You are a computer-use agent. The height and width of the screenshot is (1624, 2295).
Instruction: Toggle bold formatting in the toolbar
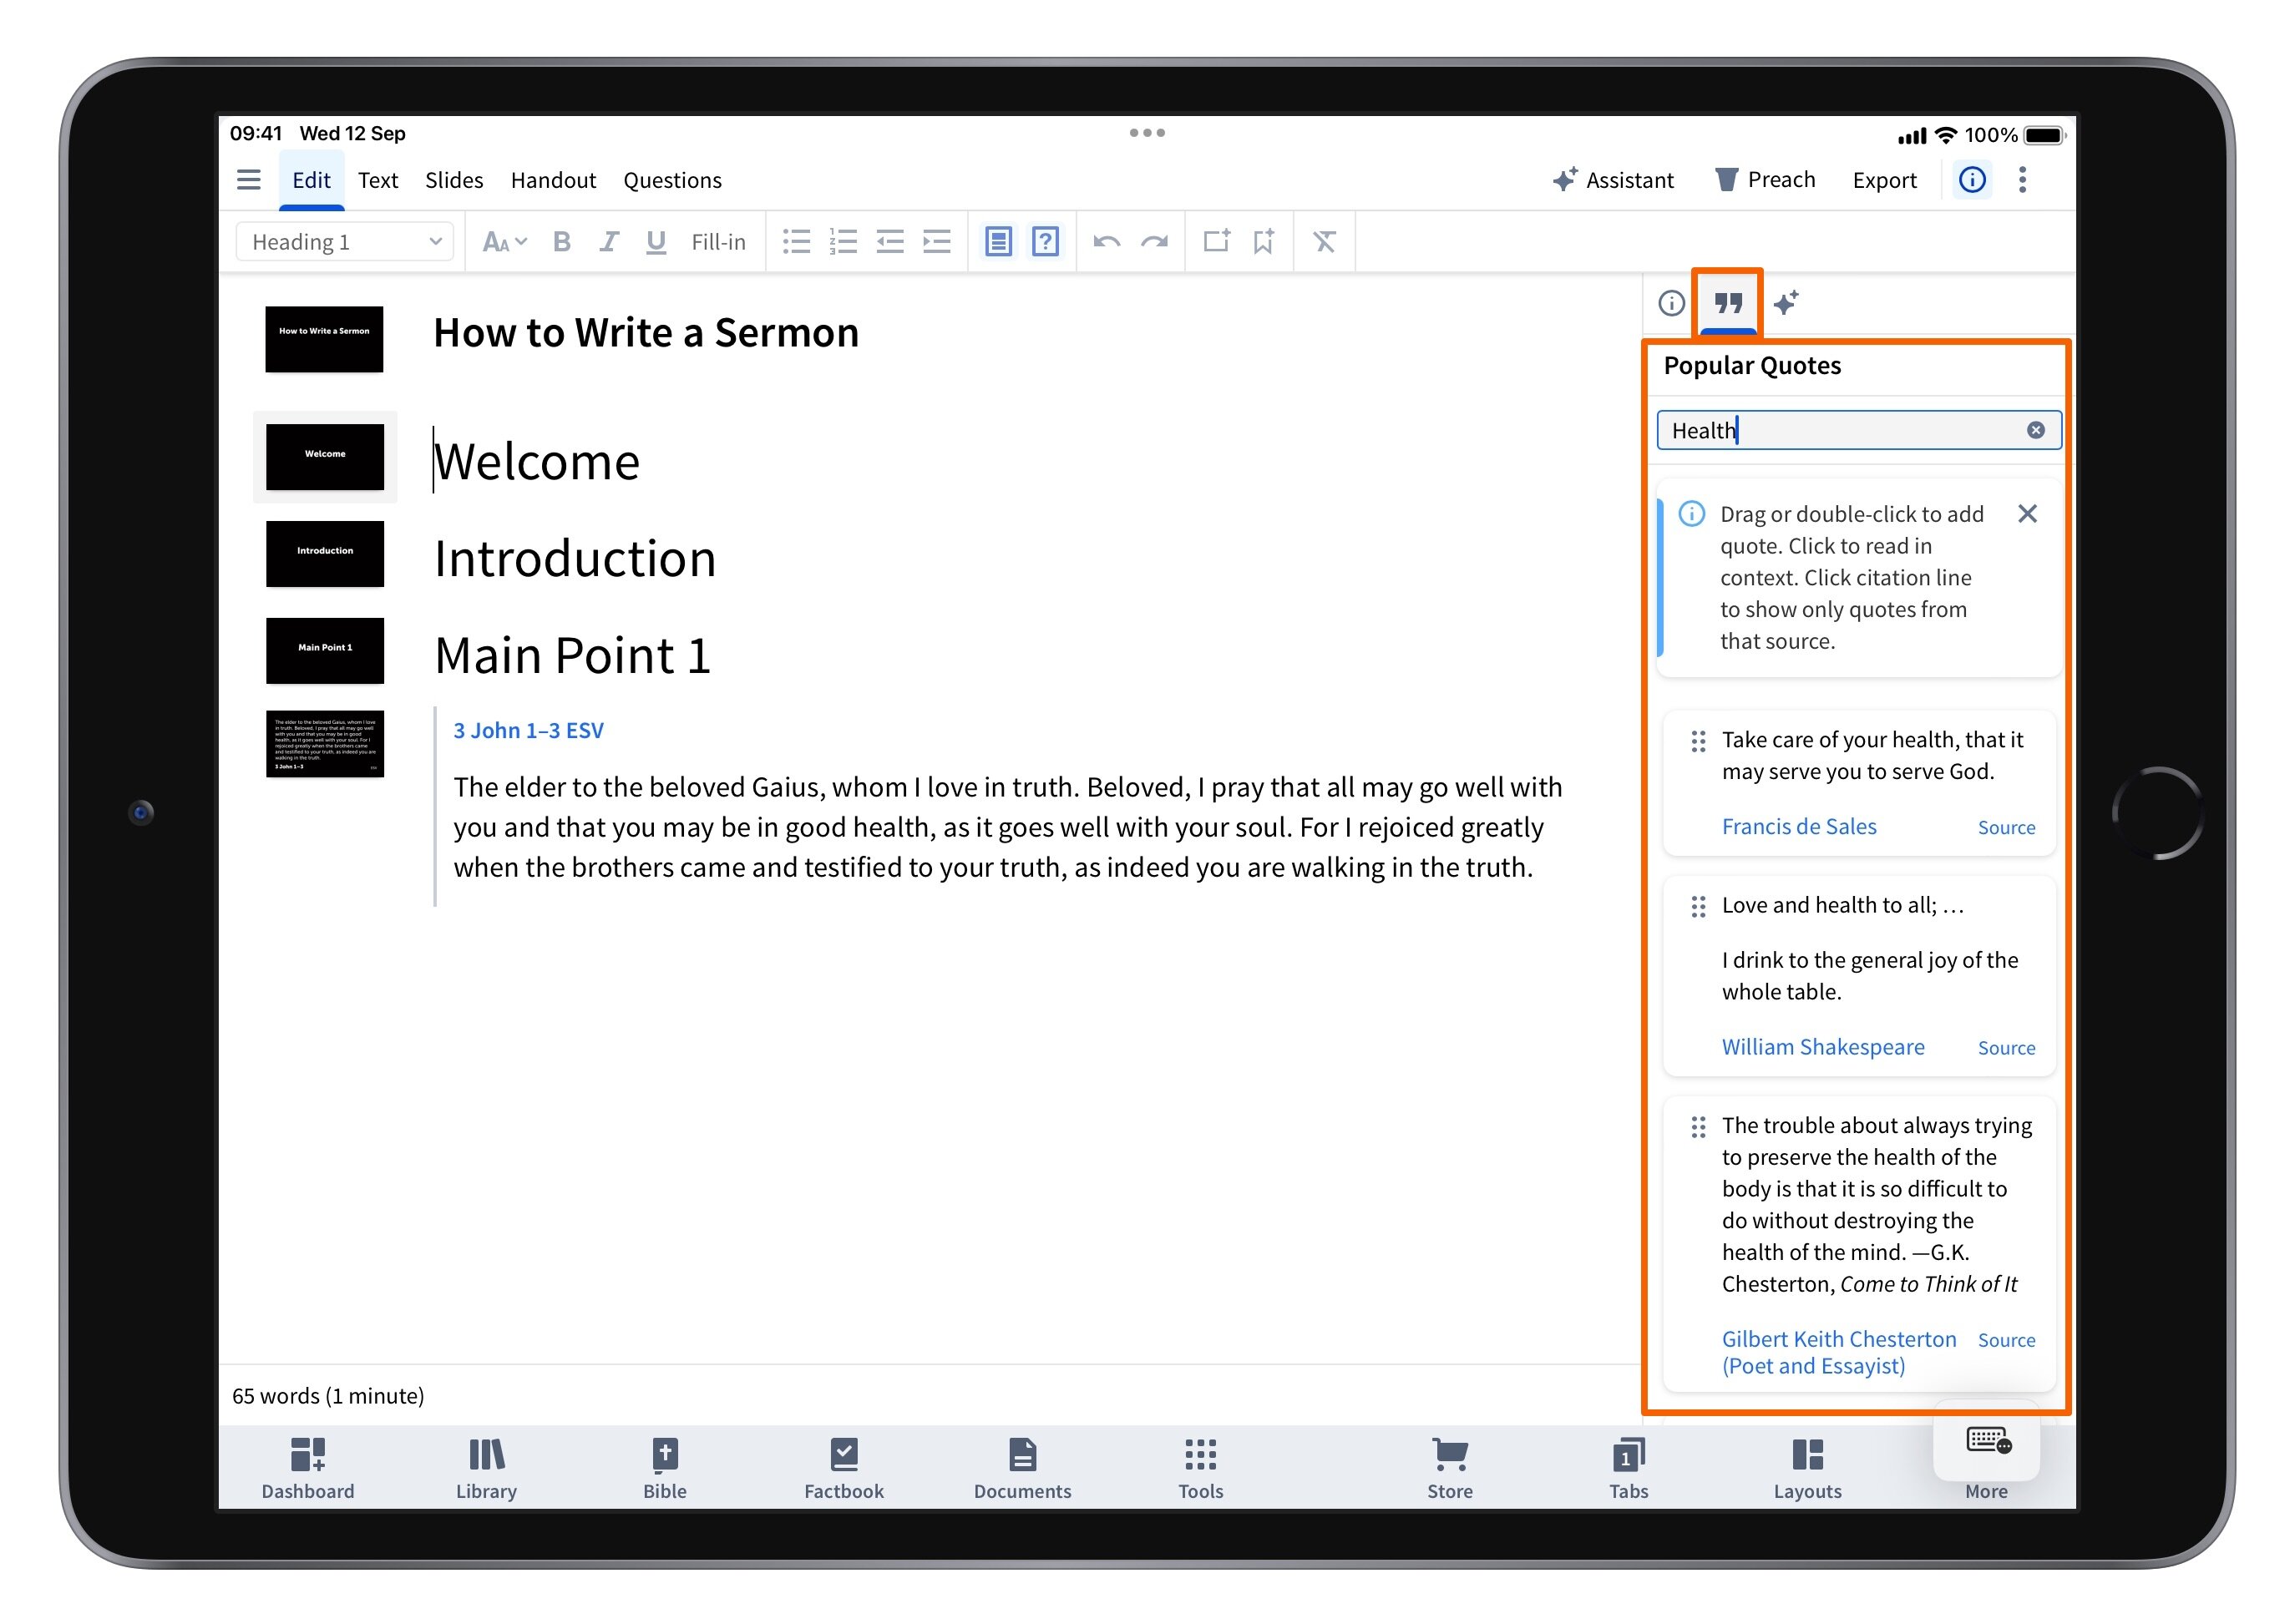coord(562,241)
